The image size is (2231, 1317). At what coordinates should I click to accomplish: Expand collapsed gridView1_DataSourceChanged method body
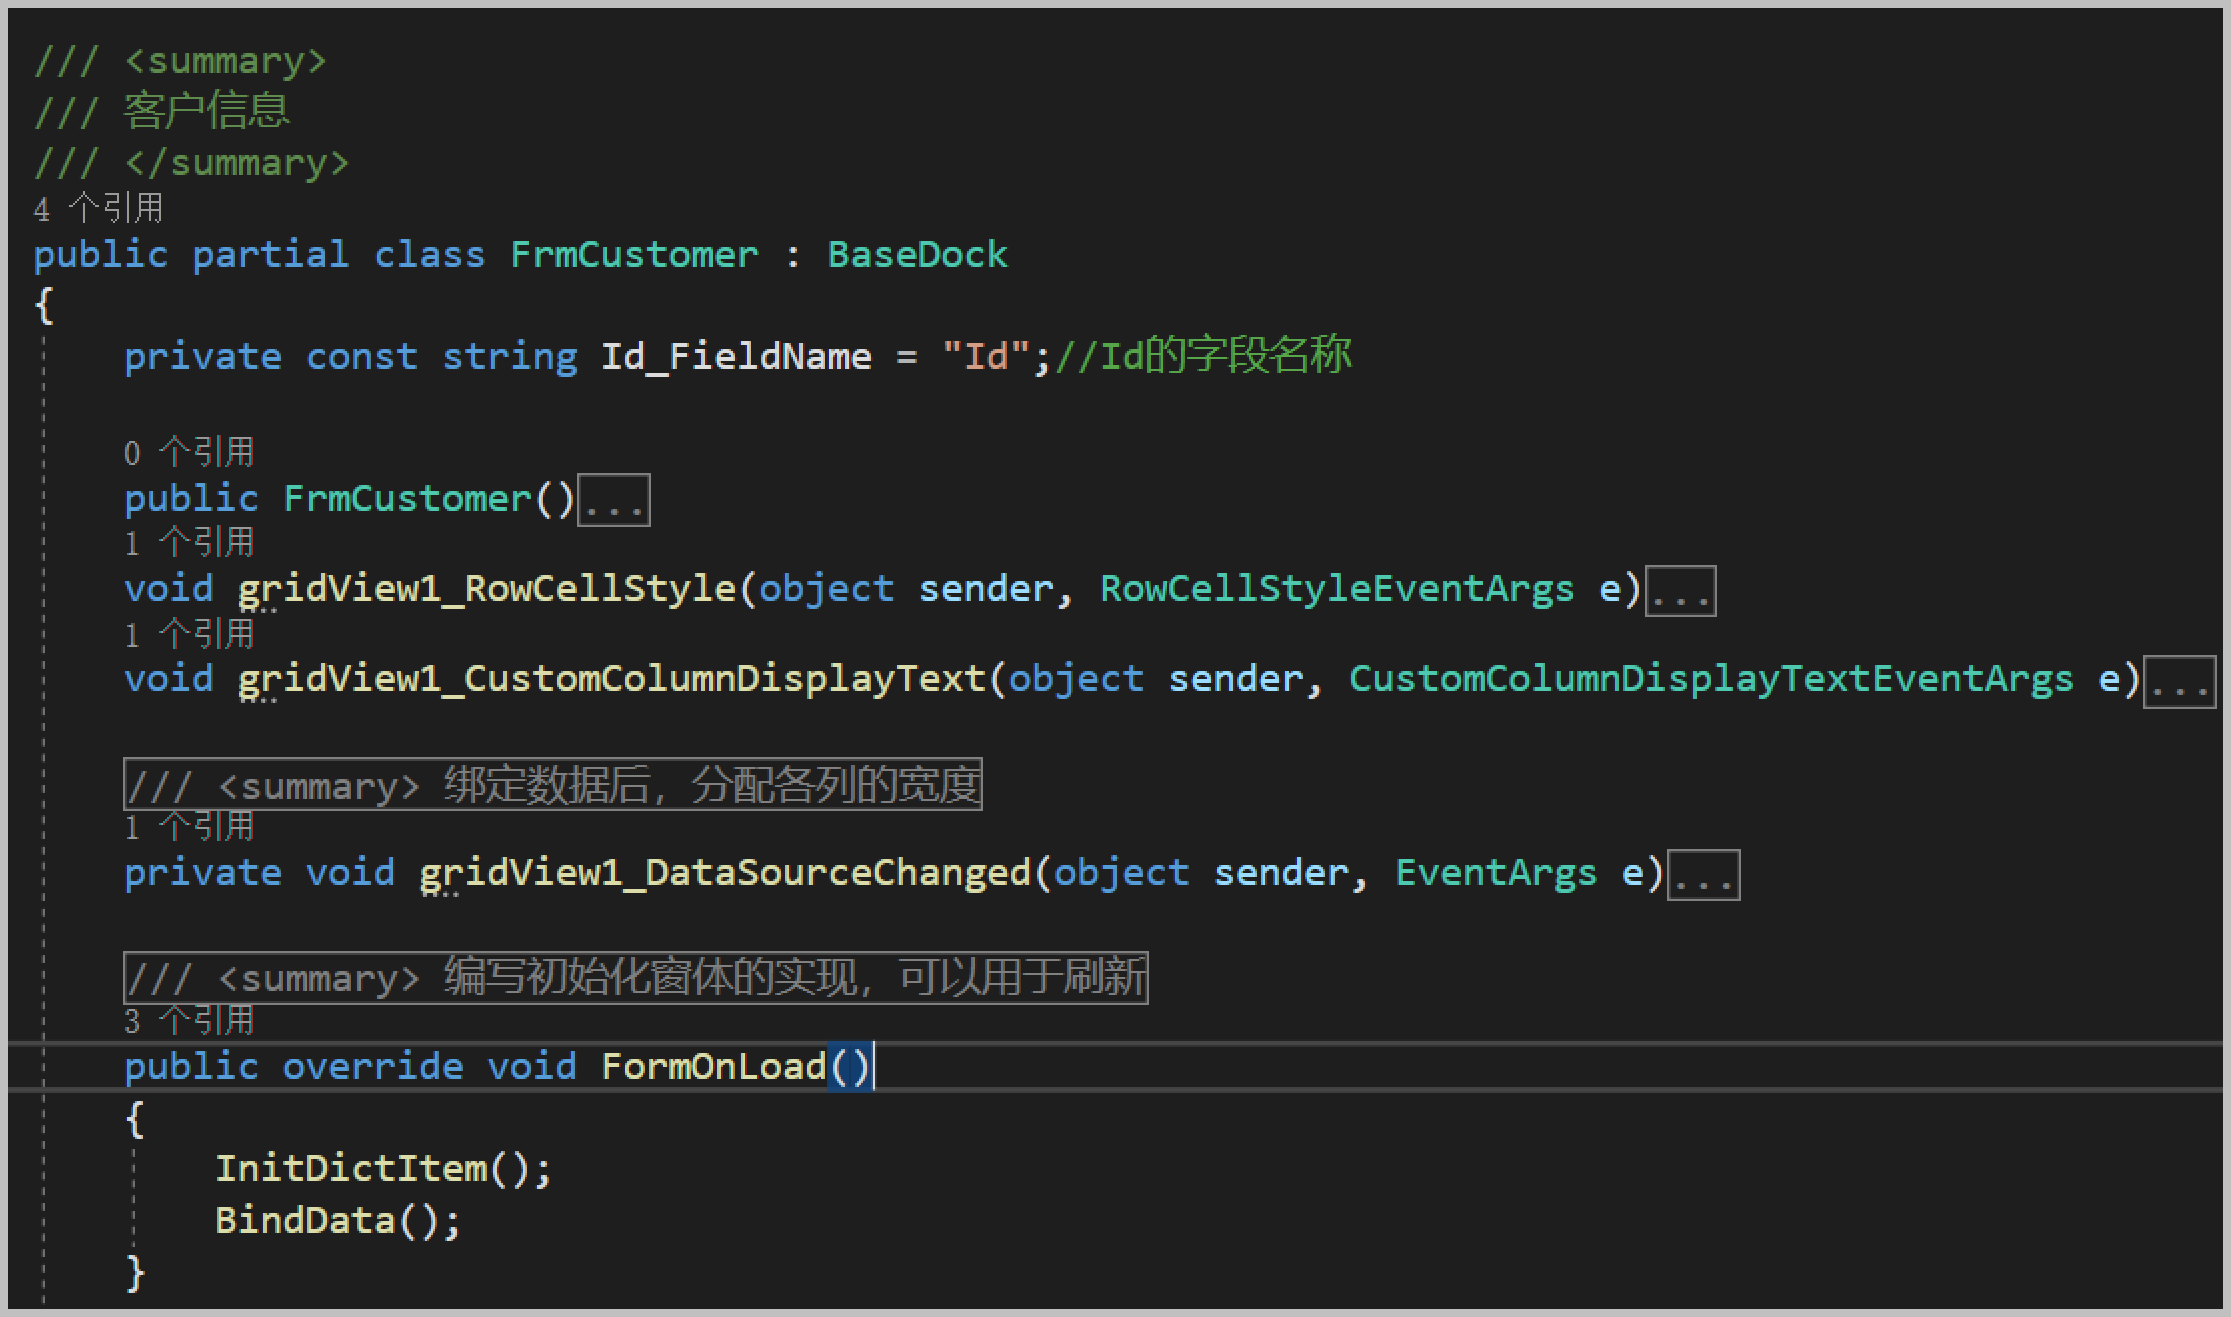pos(1704,875)
